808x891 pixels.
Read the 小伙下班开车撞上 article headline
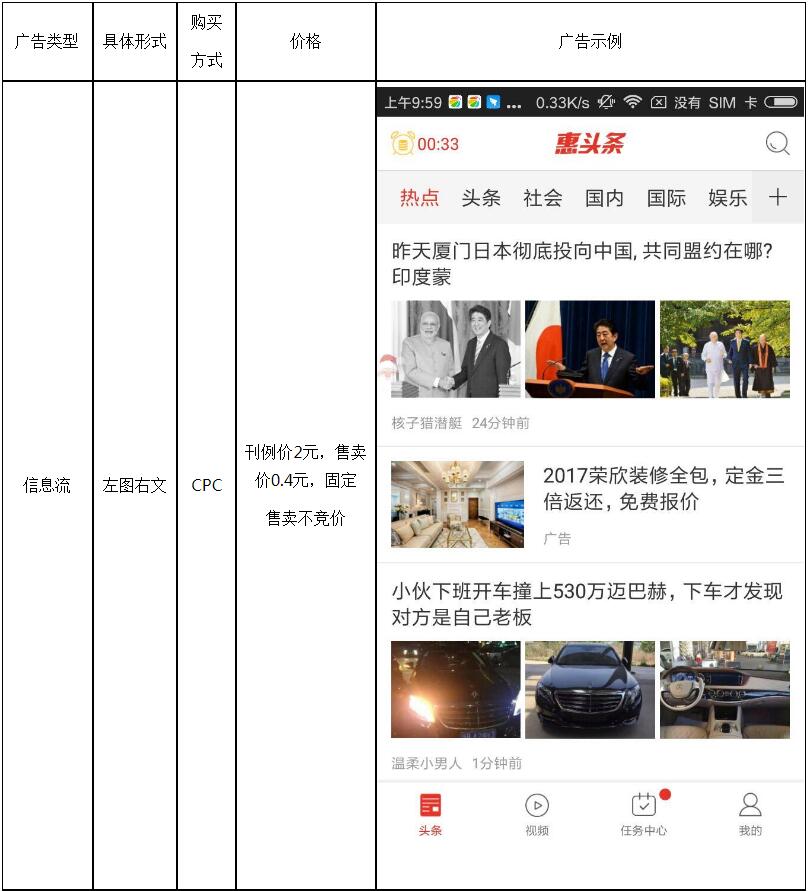tap(586, 604)
